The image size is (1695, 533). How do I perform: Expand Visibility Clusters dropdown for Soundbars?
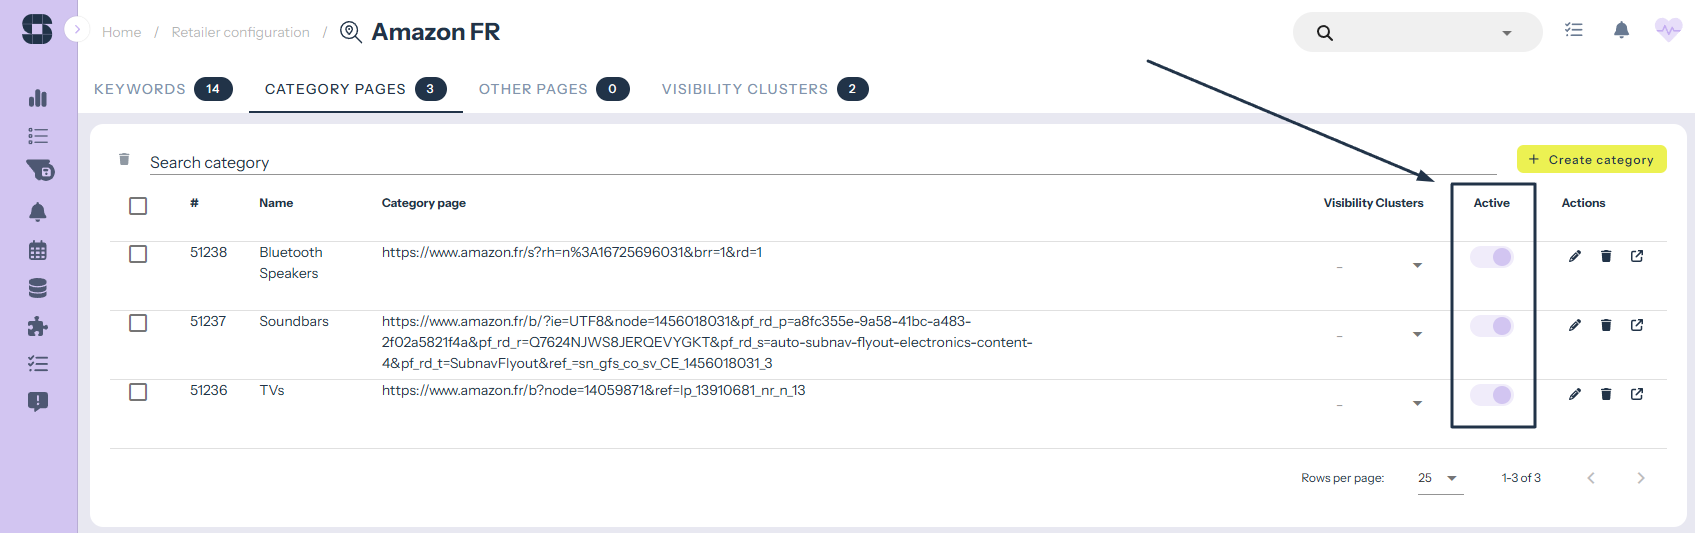click(1417, 334)
